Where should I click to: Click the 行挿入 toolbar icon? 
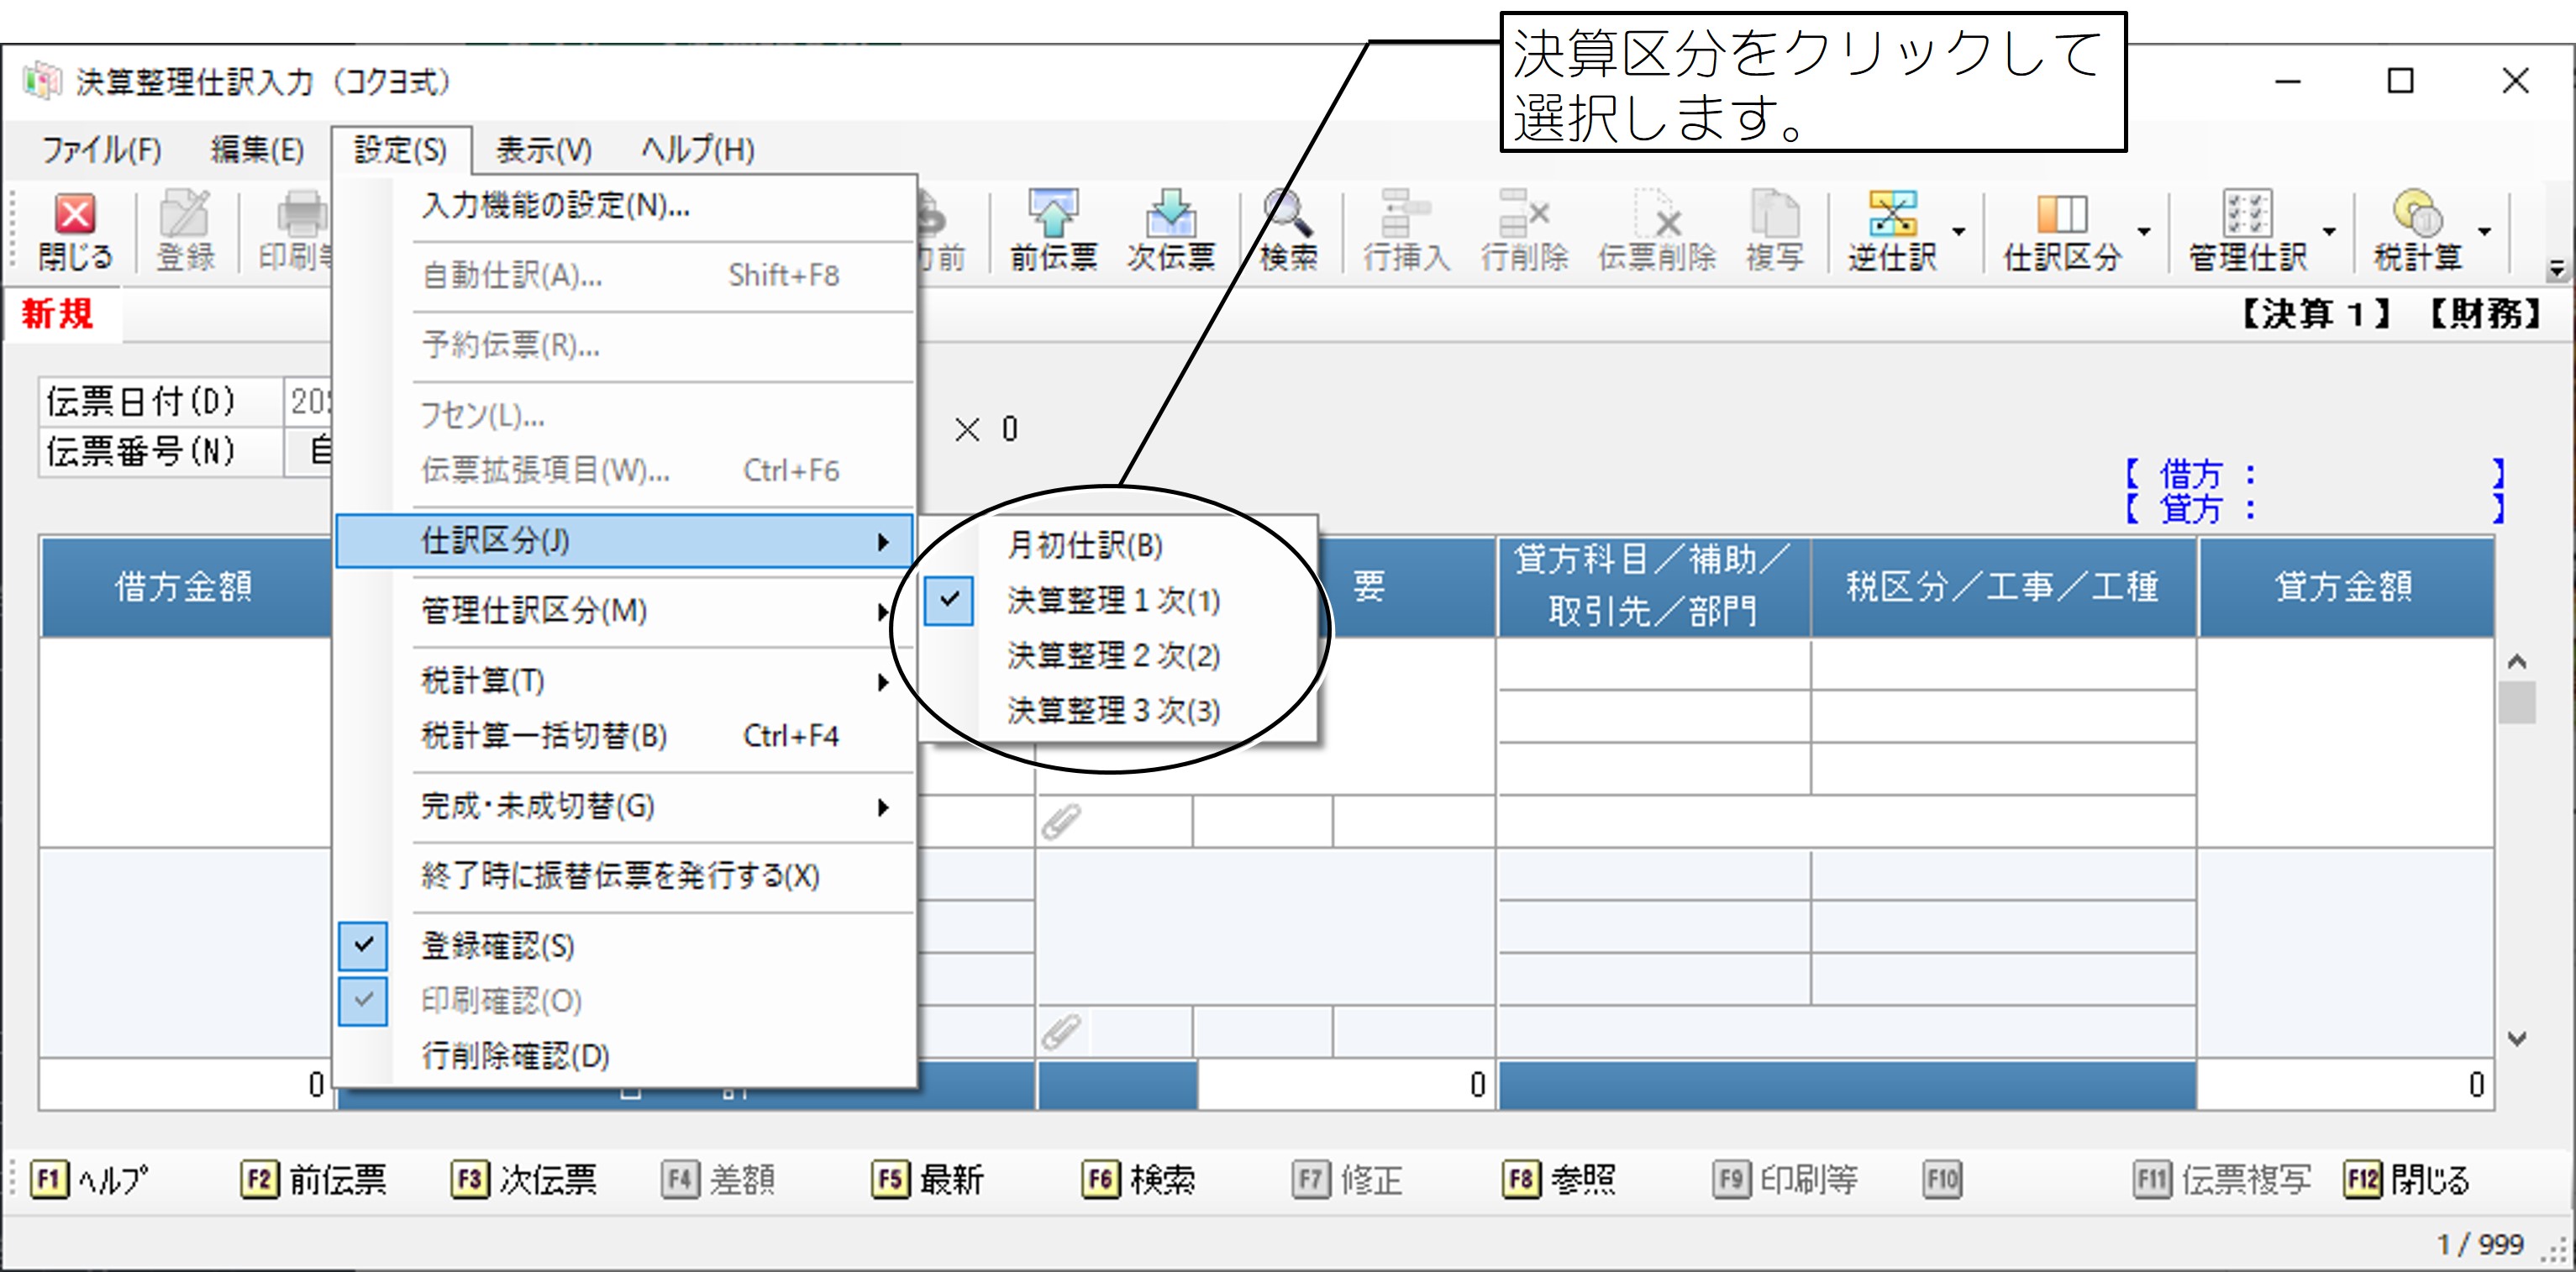point(1406,232)
